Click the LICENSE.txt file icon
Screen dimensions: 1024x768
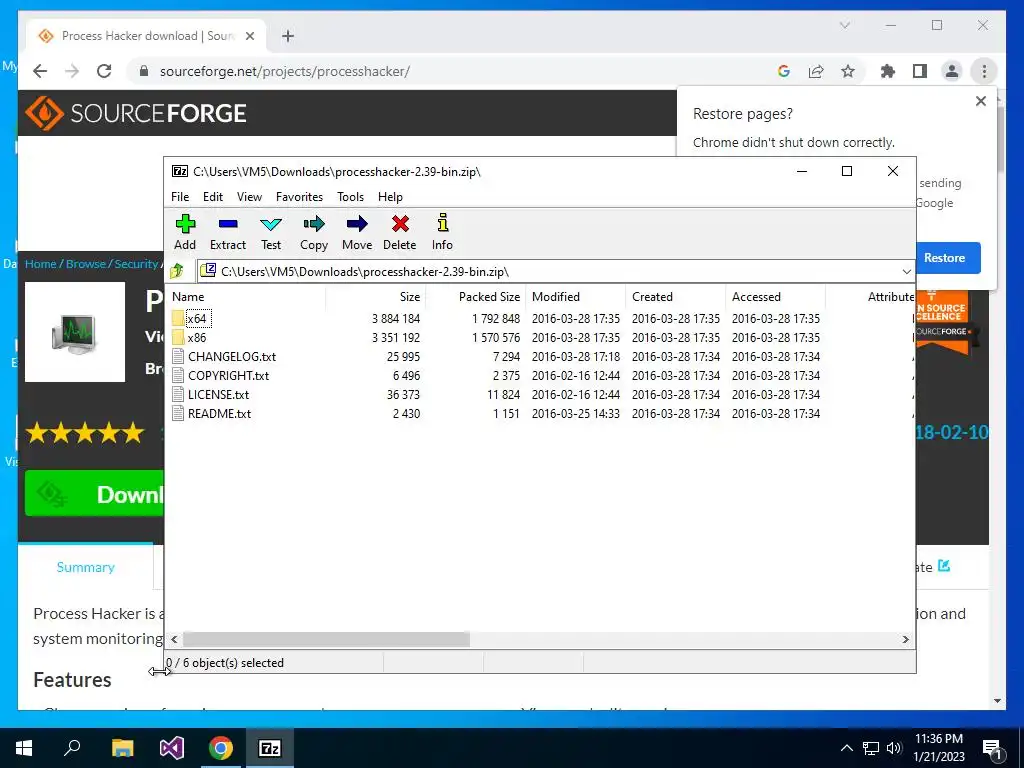click(178, 394)
